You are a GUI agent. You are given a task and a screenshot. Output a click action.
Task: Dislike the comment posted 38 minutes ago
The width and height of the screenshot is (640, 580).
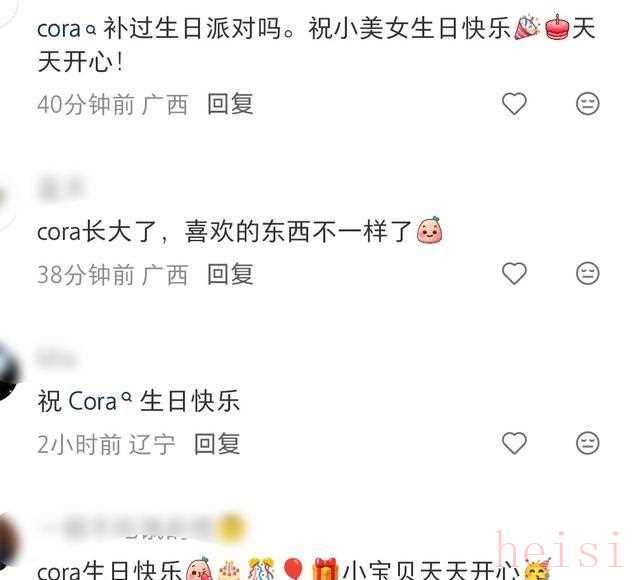point(587,273)
